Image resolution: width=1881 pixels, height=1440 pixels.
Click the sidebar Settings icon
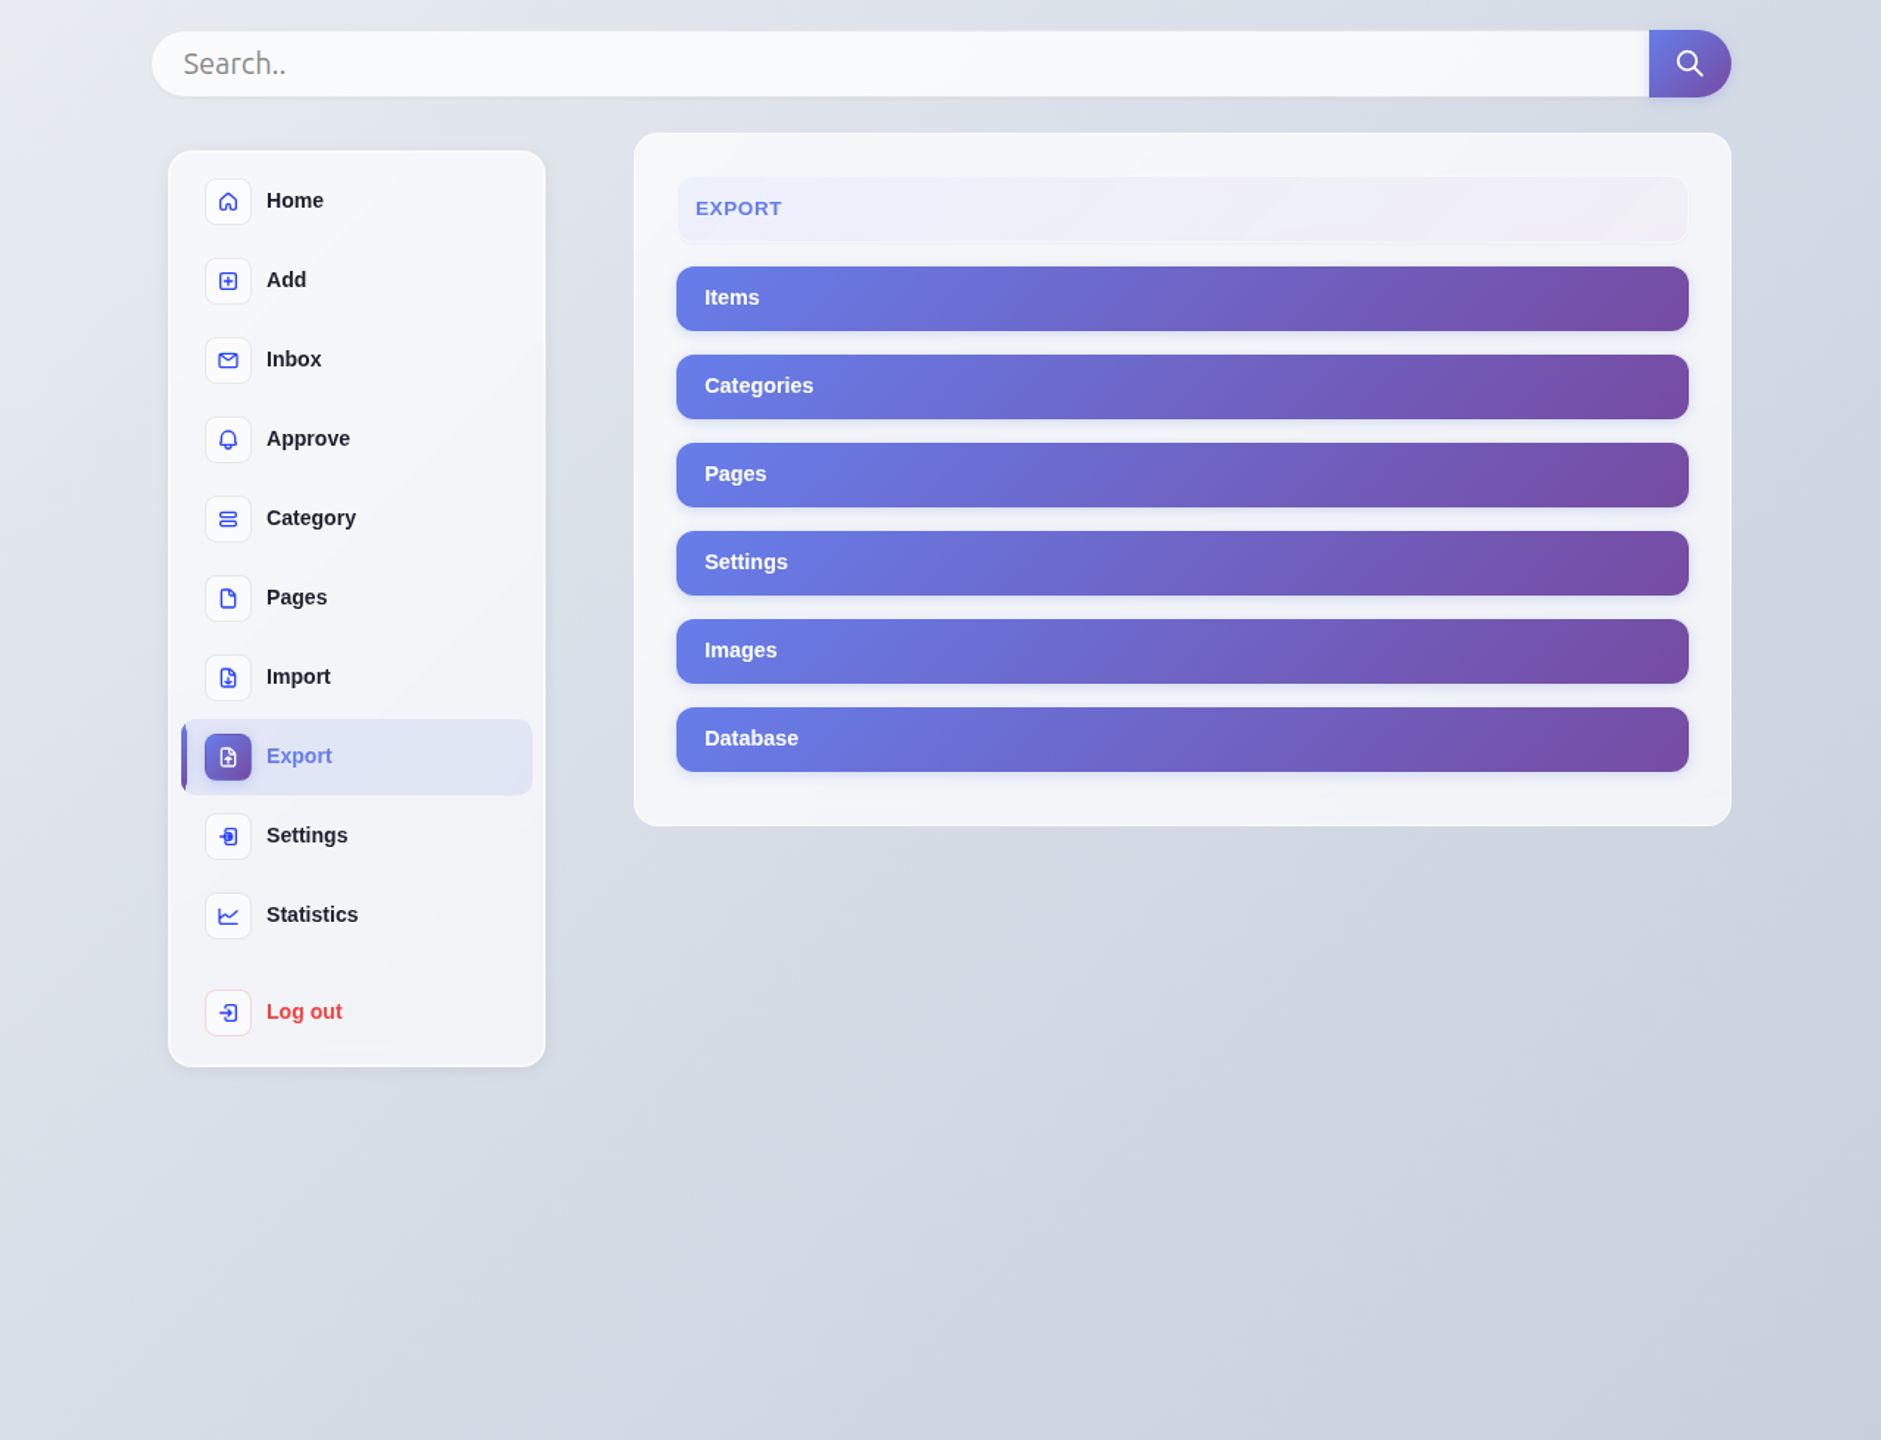(228, 836)
